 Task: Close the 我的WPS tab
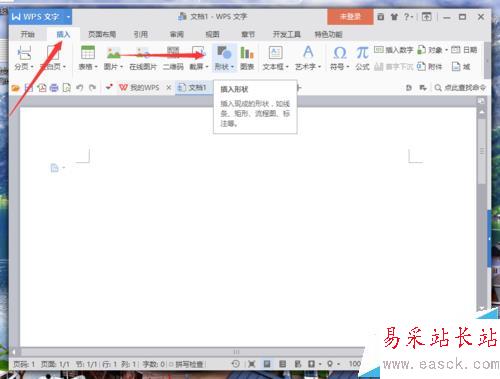point(169,88)
